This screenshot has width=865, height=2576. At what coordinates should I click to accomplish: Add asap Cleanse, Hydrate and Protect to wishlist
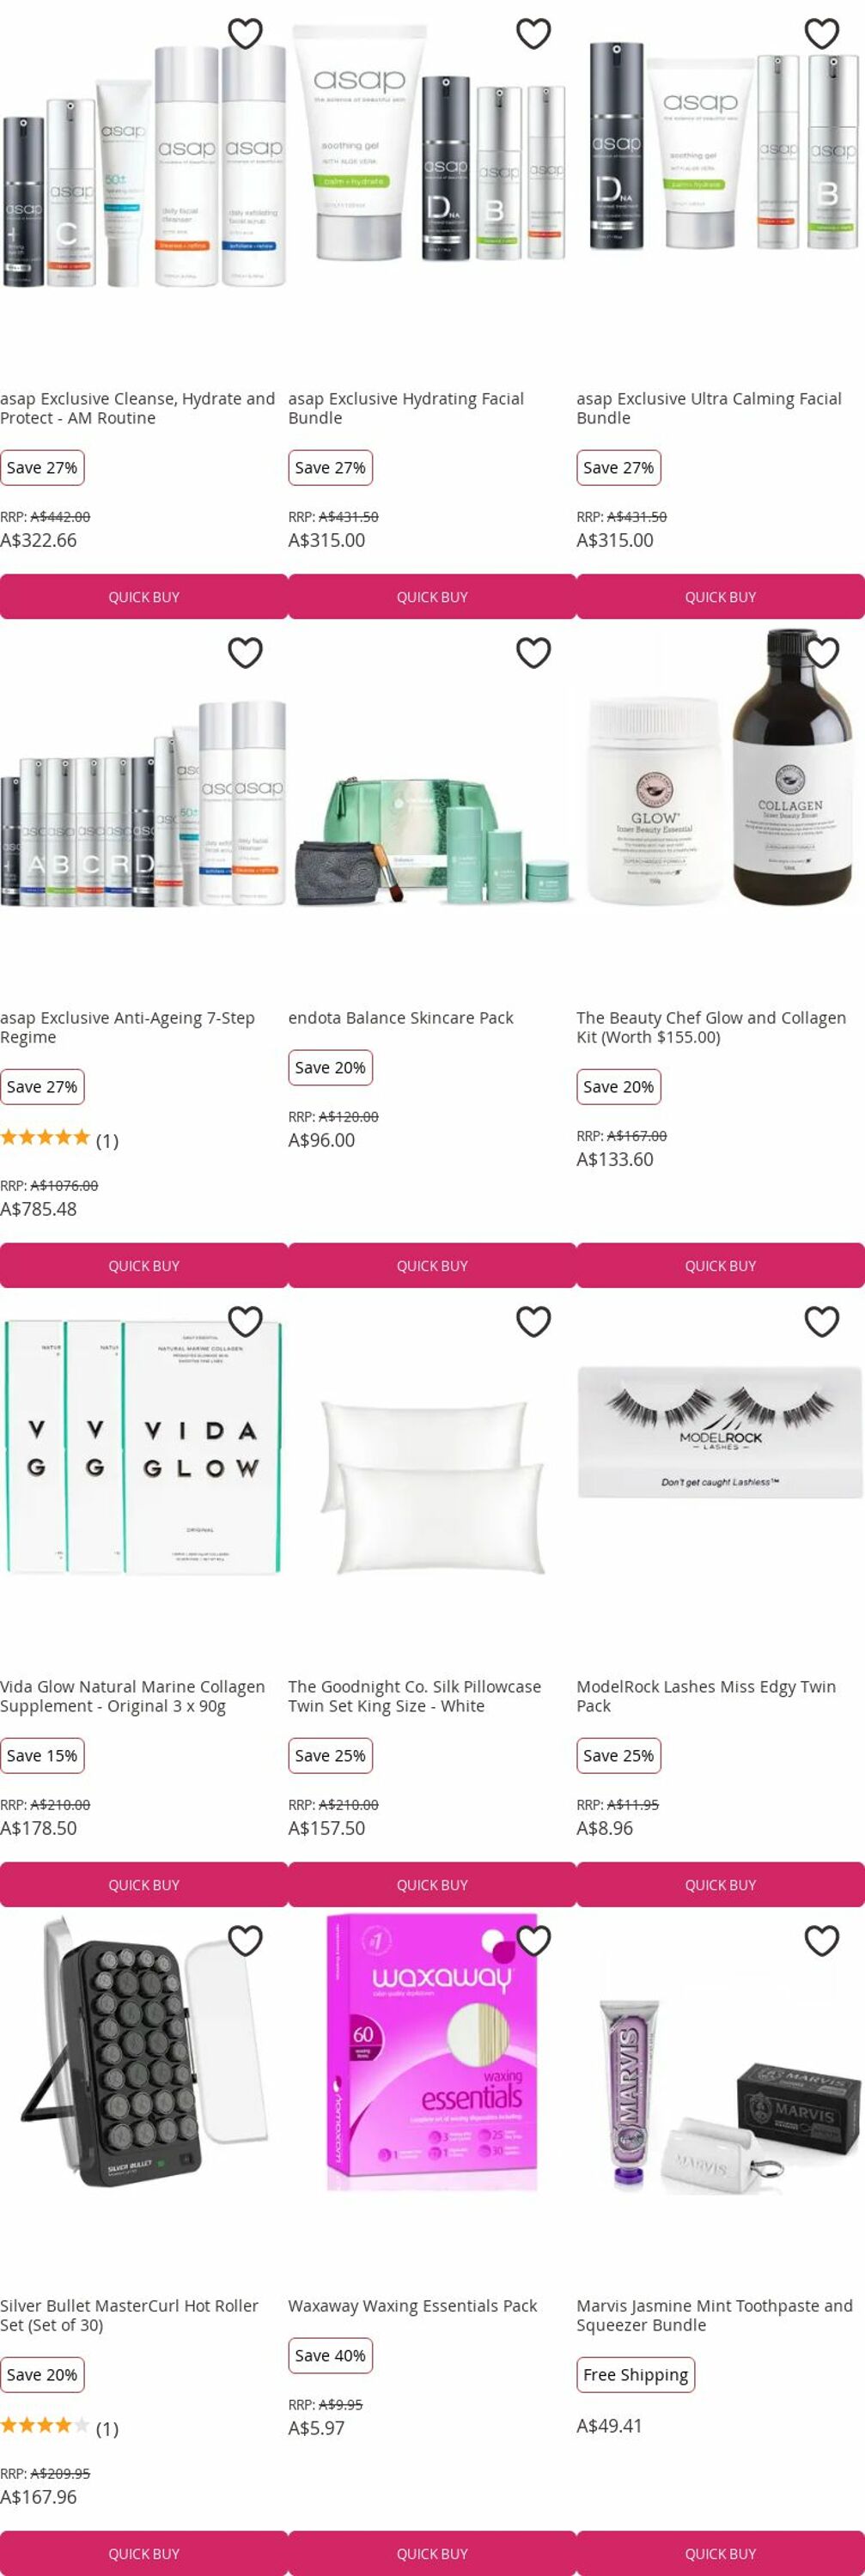245,34
